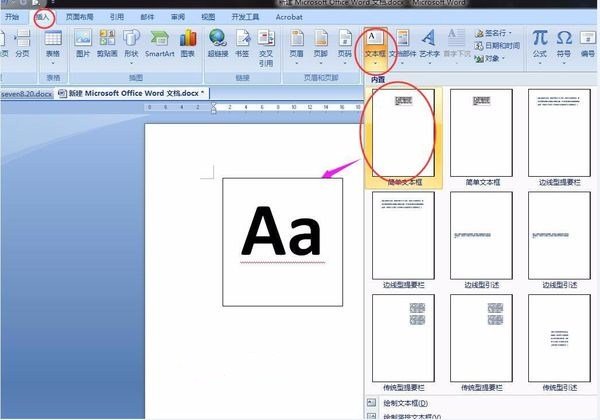
Task: Expand the 形状 (Shapes) dropdown
Action: pos(132,45)
